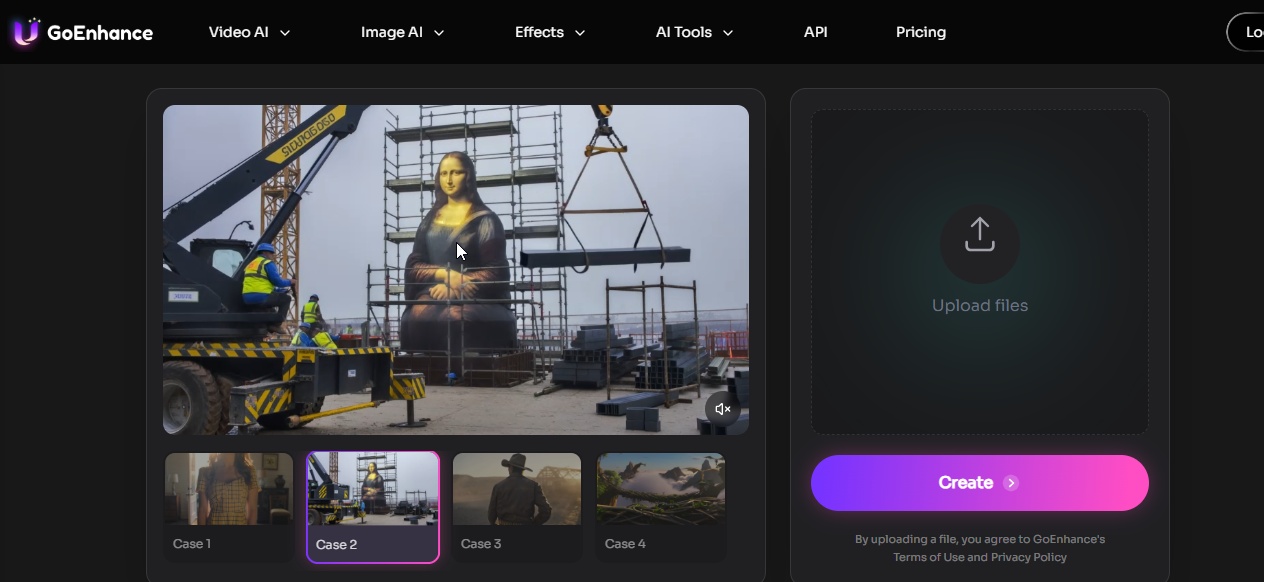Click the GoEnhance logo icon

(x=26, y=32)
